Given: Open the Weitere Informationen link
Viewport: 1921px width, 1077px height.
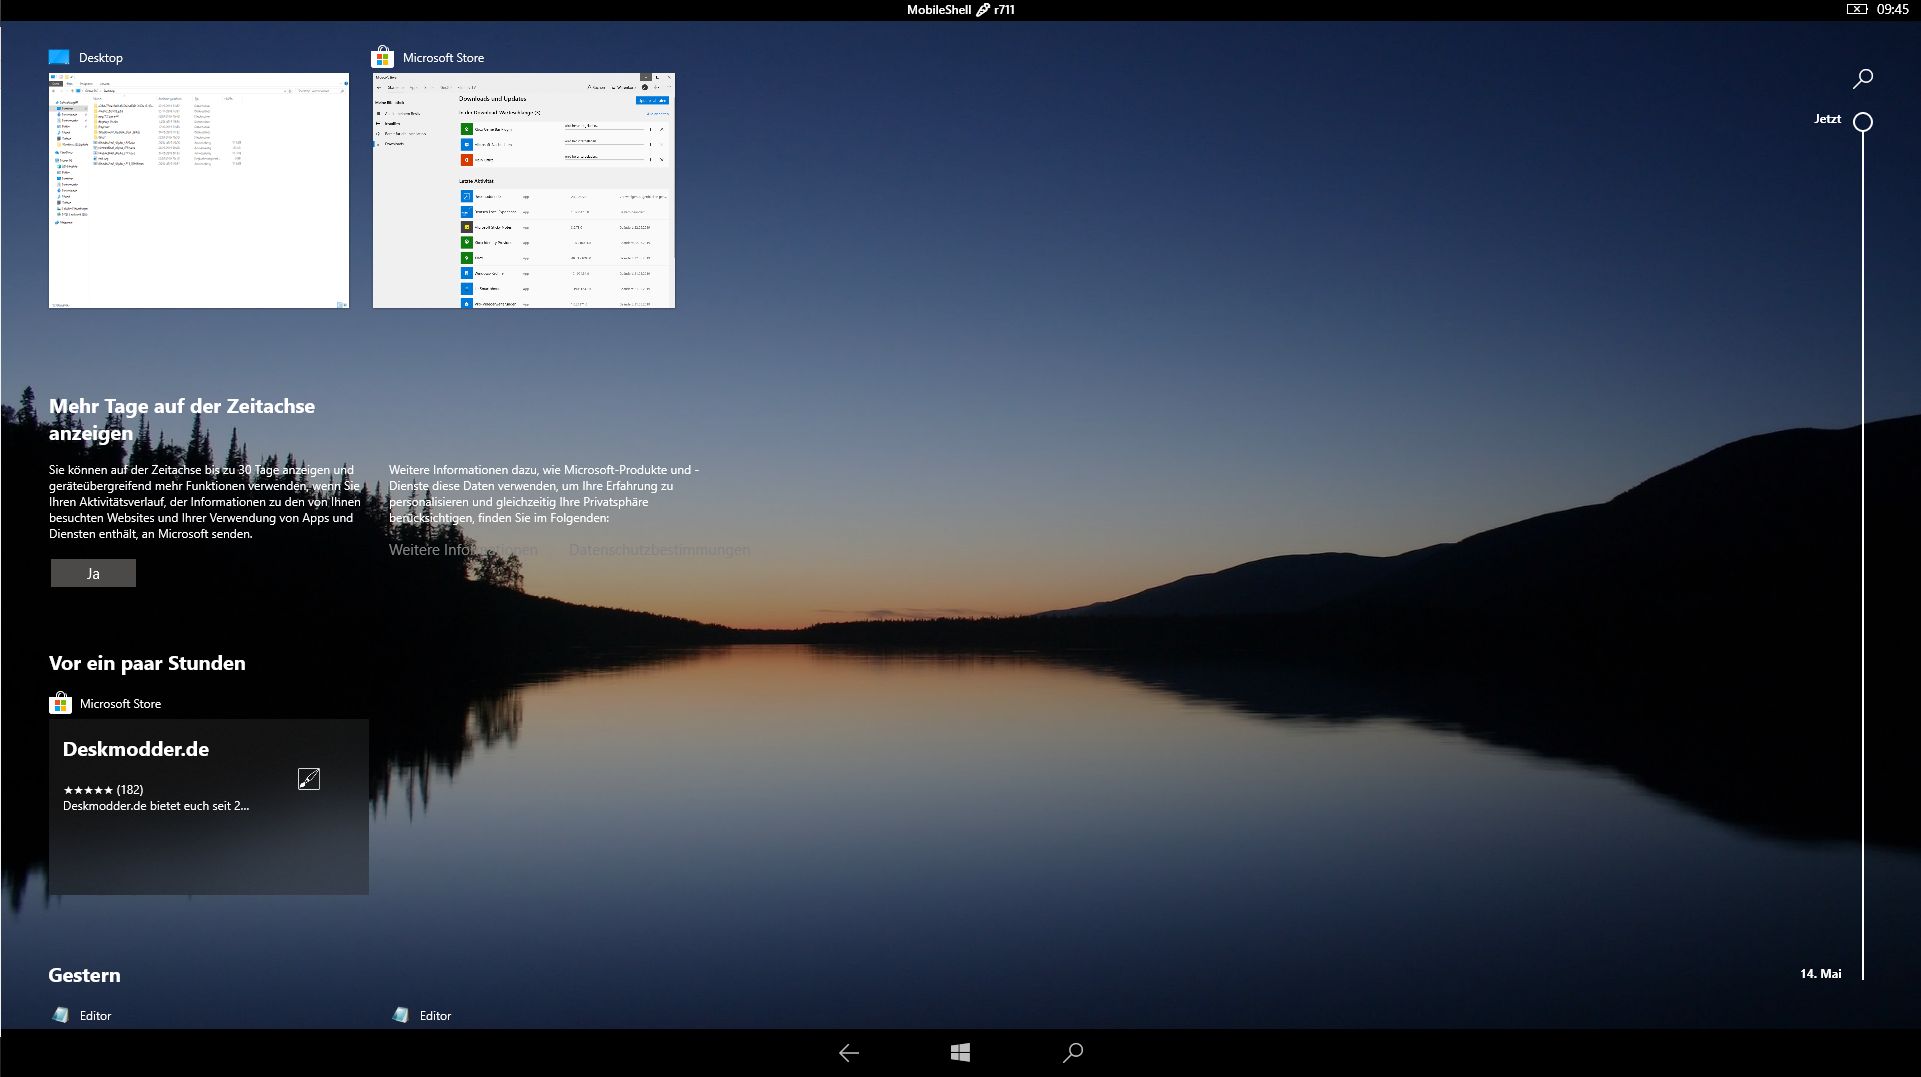Looking at the screenshot, I should point(463,550).
